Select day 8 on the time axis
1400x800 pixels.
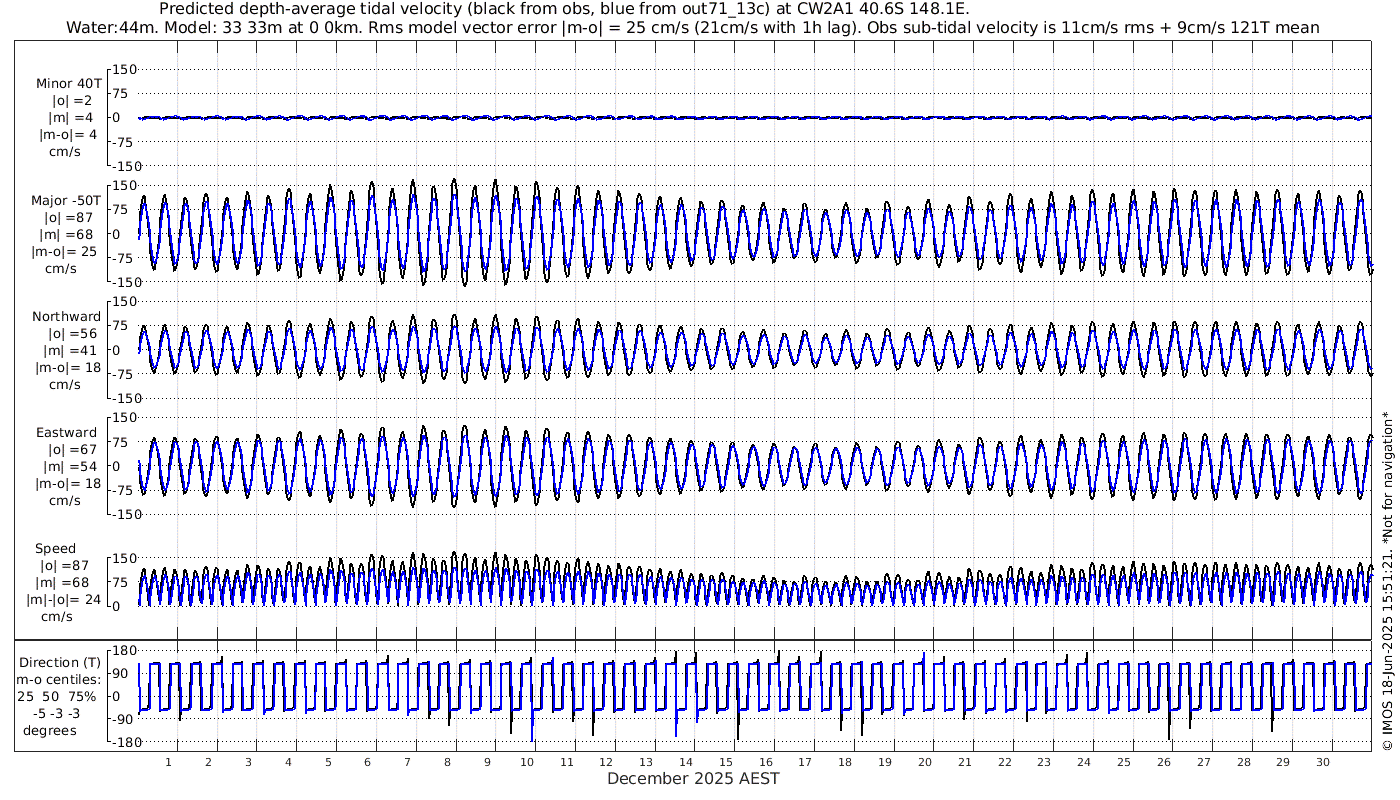(447, 762)
